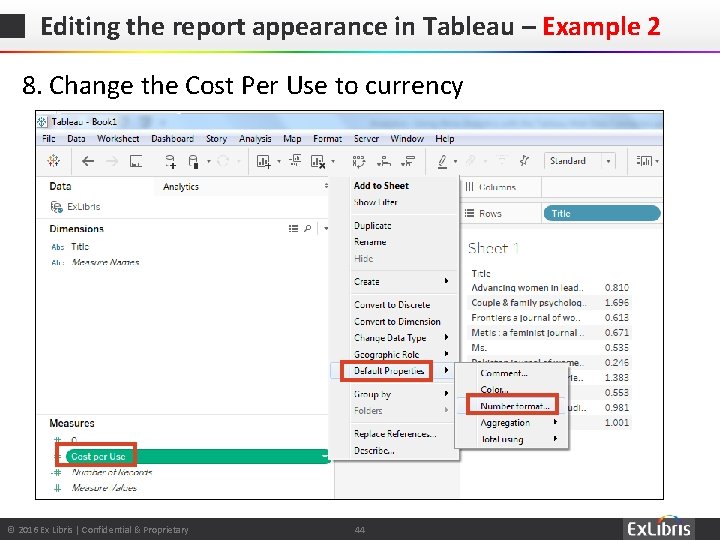Click the Sort descending icon
Image resolution: width=720 pixels, height=540 pixels.
coord(408,161)
